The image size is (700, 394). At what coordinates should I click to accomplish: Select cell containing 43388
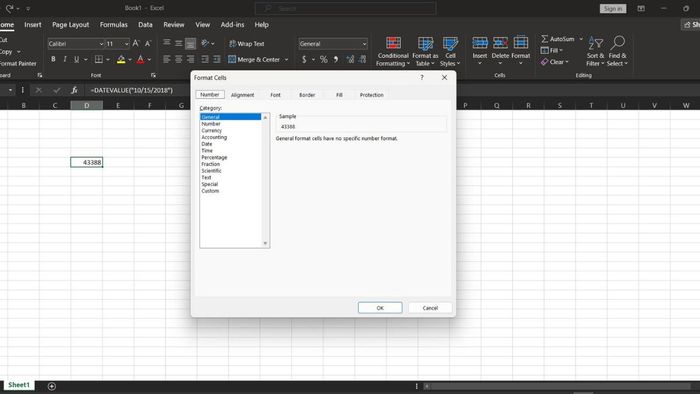pyautogui.click(x=87, y=162)
